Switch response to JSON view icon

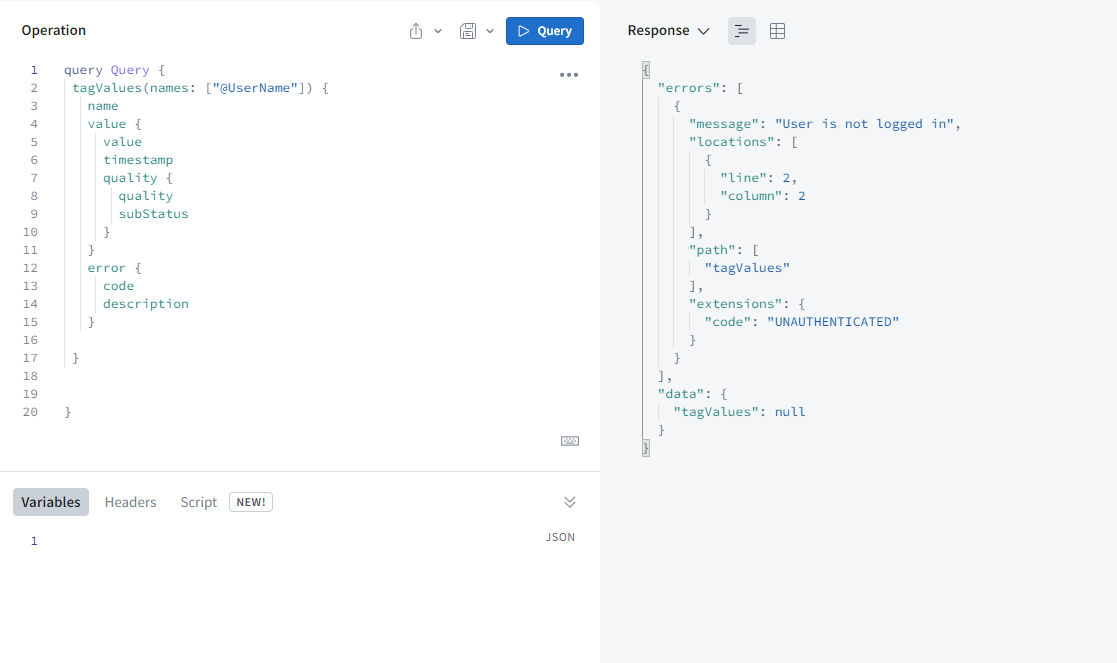pos(741,31)
